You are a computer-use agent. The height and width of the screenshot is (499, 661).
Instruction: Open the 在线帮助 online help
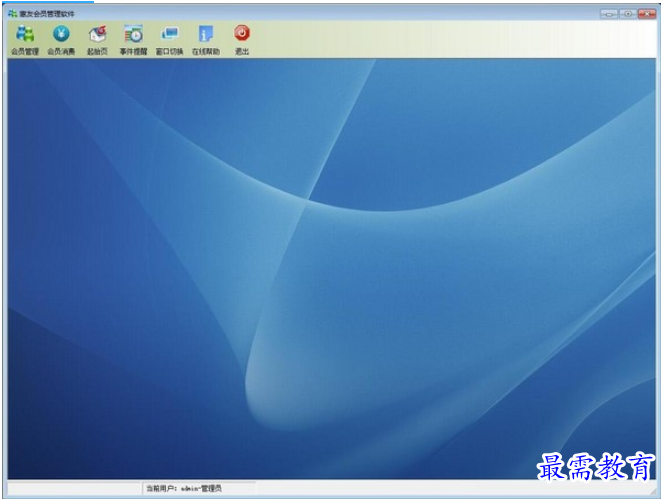point(206,40)
